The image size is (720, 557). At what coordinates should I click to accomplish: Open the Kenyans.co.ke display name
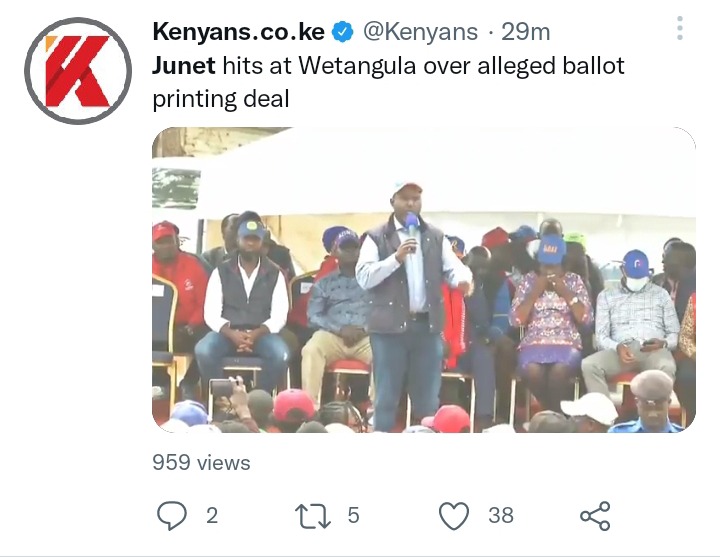tap(238, 32)
